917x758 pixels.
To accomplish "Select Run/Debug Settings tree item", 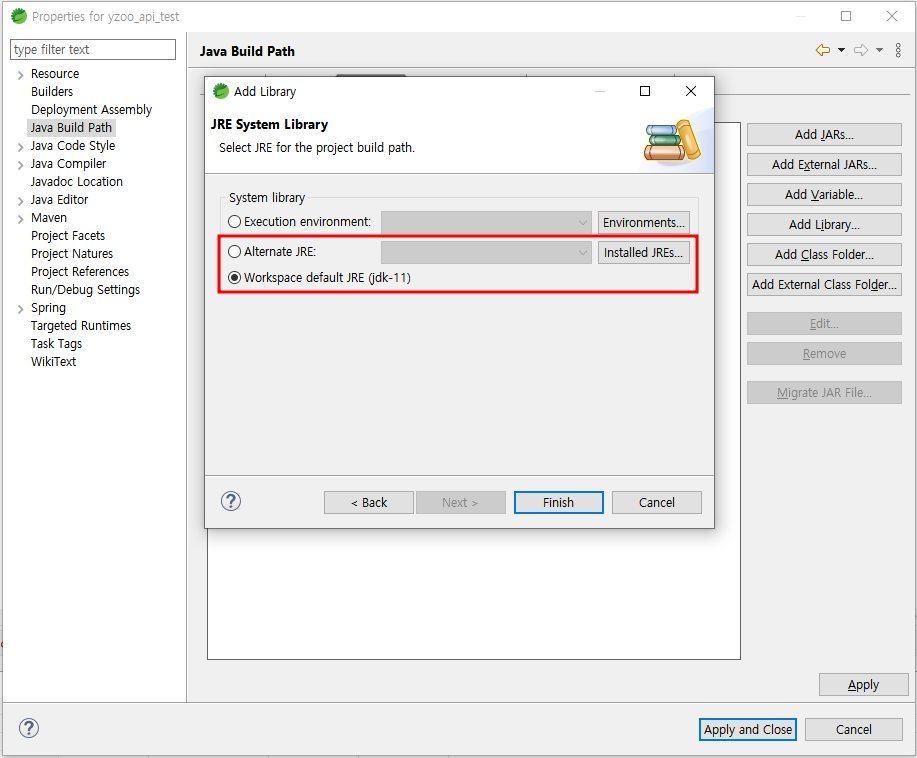I will (85, 290).
